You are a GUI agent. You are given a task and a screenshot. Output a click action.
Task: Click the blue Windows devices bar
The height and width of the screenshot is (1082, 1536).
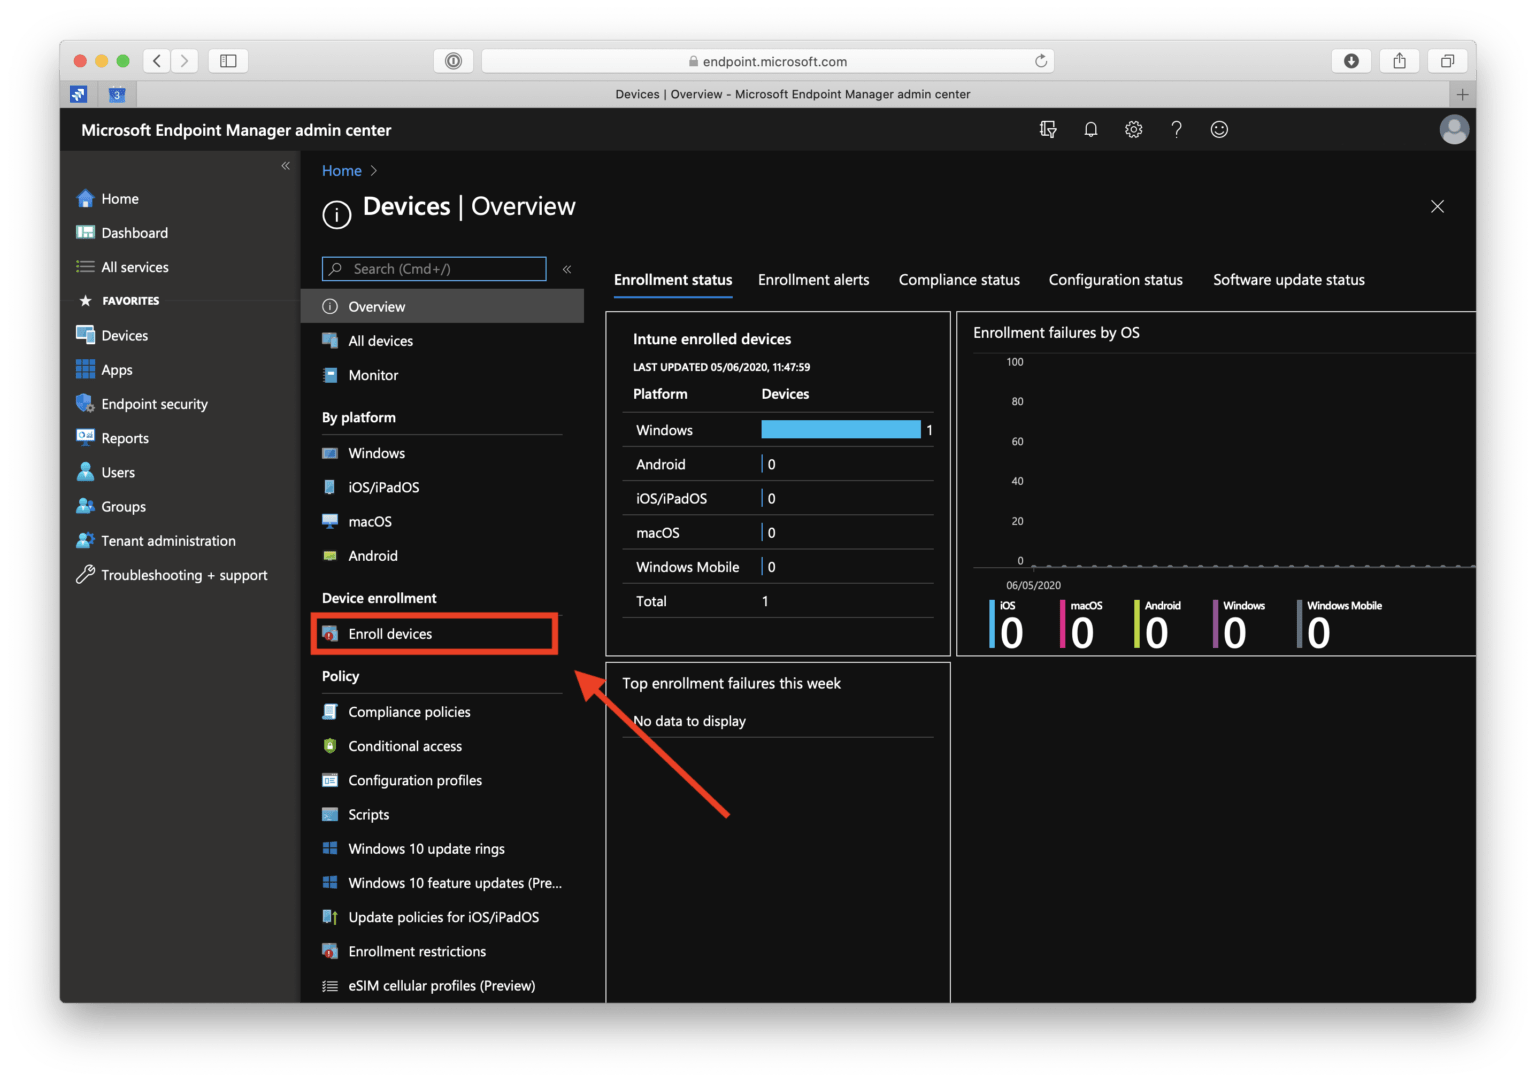pyautogui.click(x=840, y=430)
